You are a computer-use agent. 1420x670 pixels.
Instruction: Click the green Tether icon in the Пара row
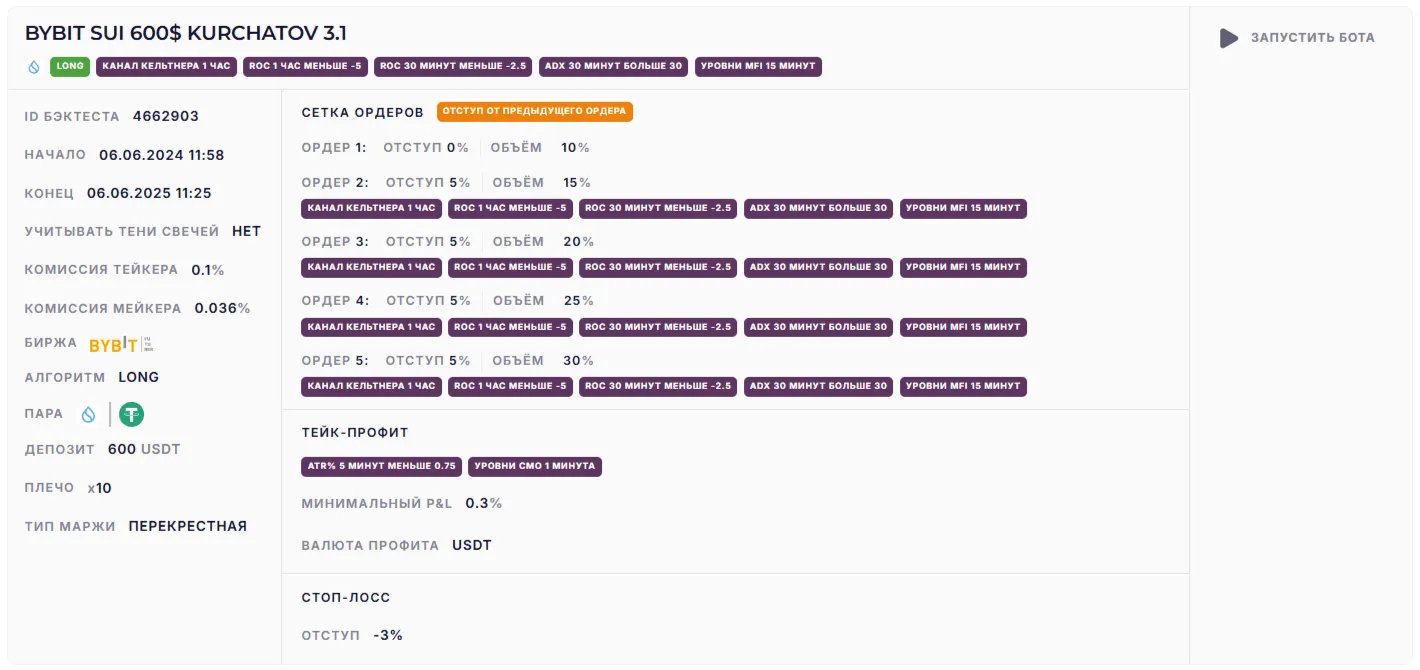tap(131, 414)
